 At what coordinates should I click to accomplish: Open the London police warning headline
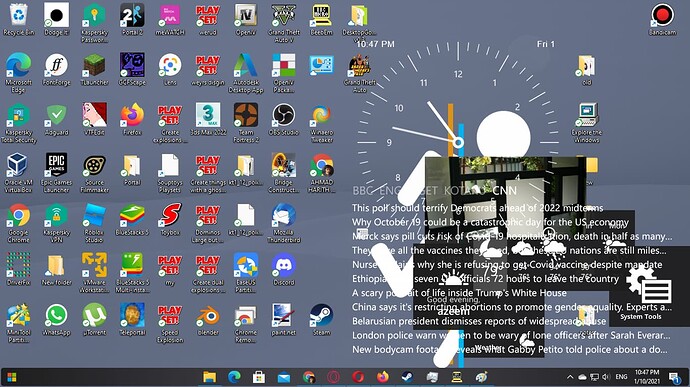point(511,335)
